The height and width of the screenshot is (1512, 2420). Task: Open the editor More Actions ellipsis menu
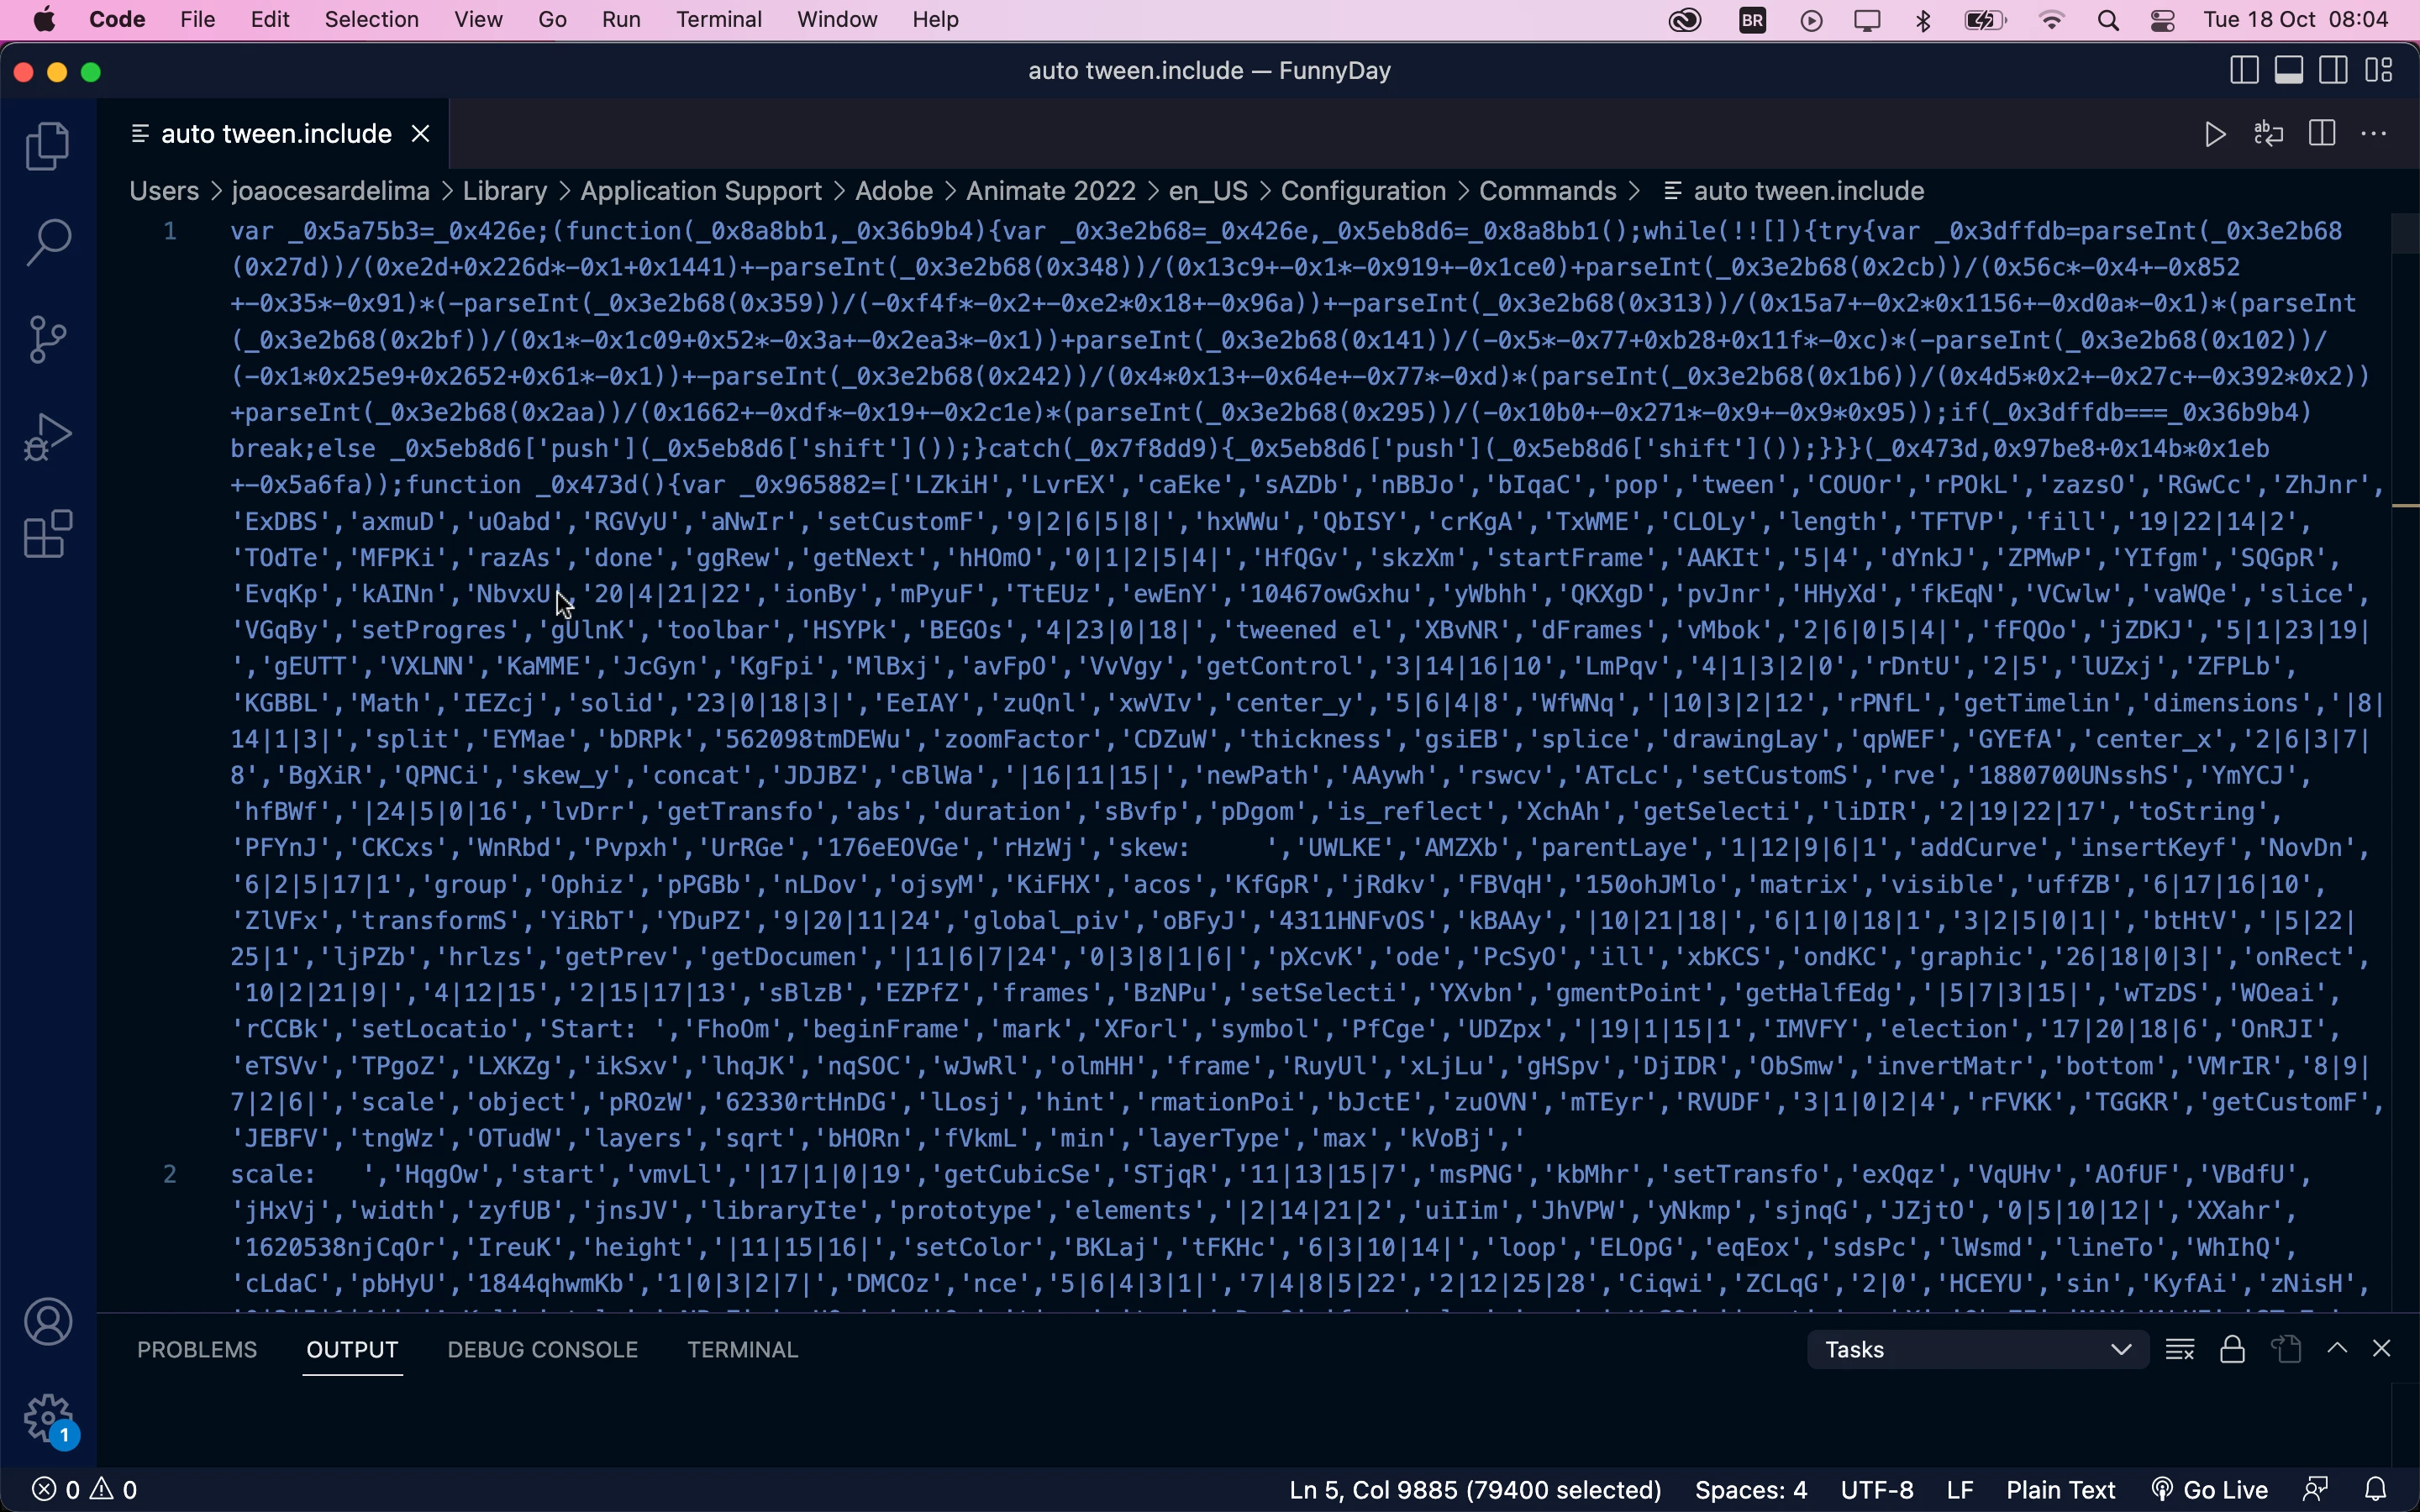point(2374,134)
